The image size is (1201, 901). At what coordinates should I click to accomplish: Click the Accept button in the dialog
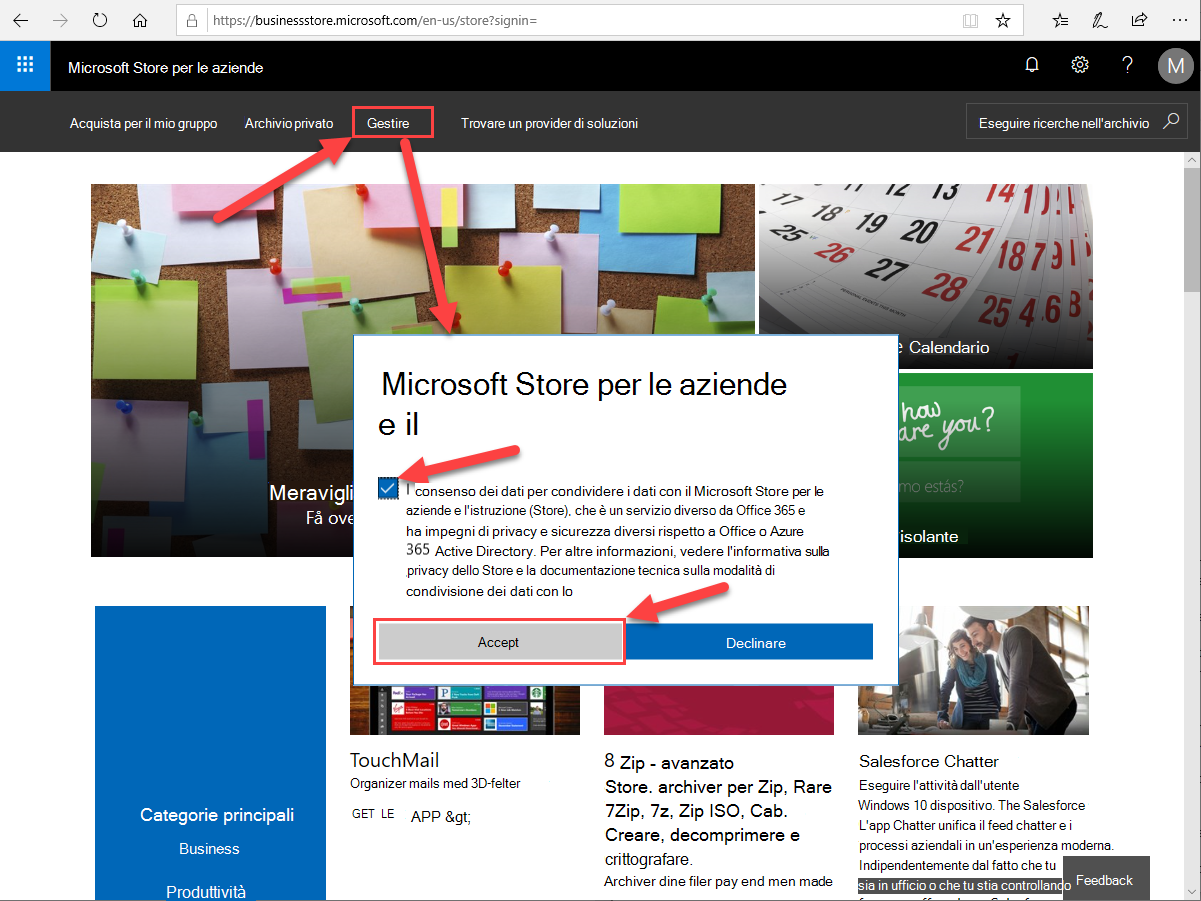pyautogui.click(x=499, y=641)
